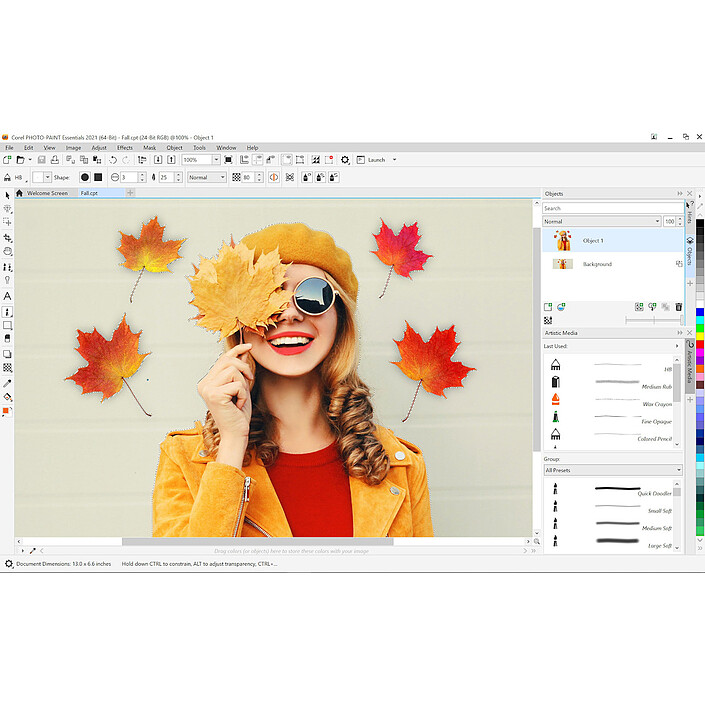The width and height of the screenshot is (705, 705).
Task: Click the Launch button
Action: (376, 160)
